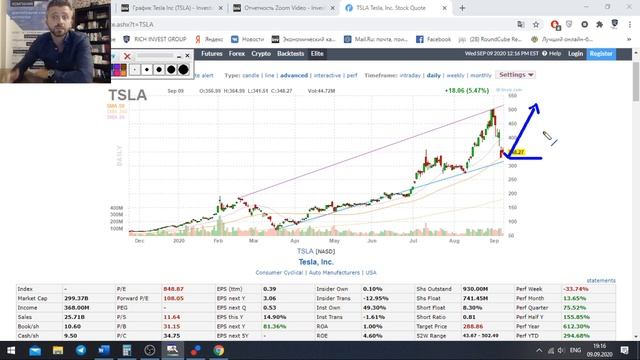Viewport: 640px width, 360px height.
Task: Select the TSLA Tesla, Inc. Stock Quote tab
Action: pos(396,8)
